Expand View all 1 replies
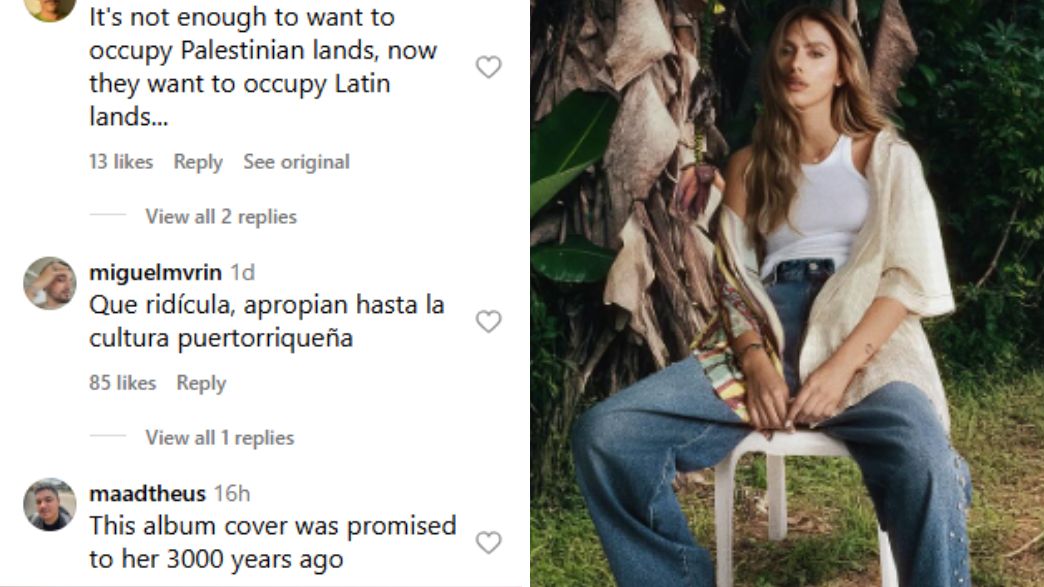 tap(220, 437)
